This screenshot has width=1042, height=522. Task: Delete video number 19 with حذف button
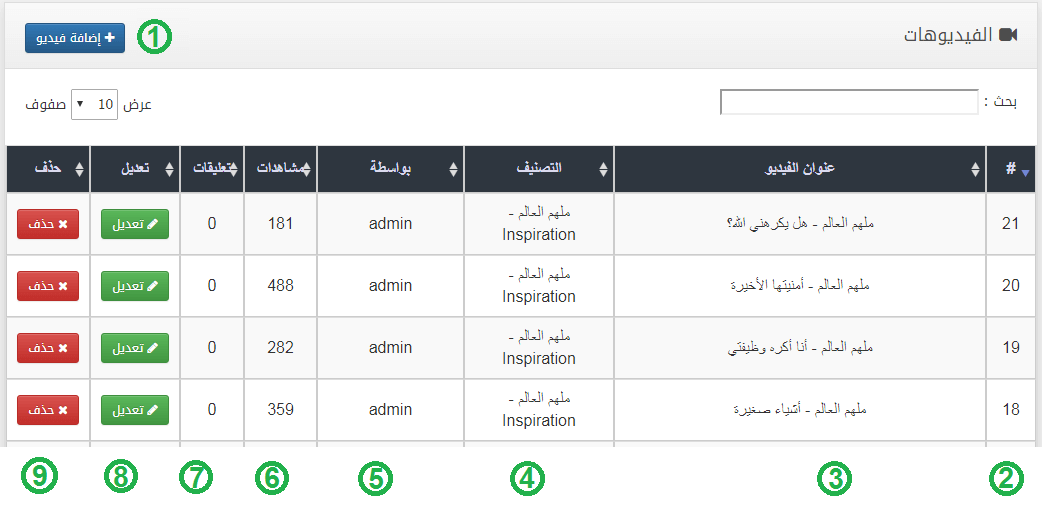point(48,348)
